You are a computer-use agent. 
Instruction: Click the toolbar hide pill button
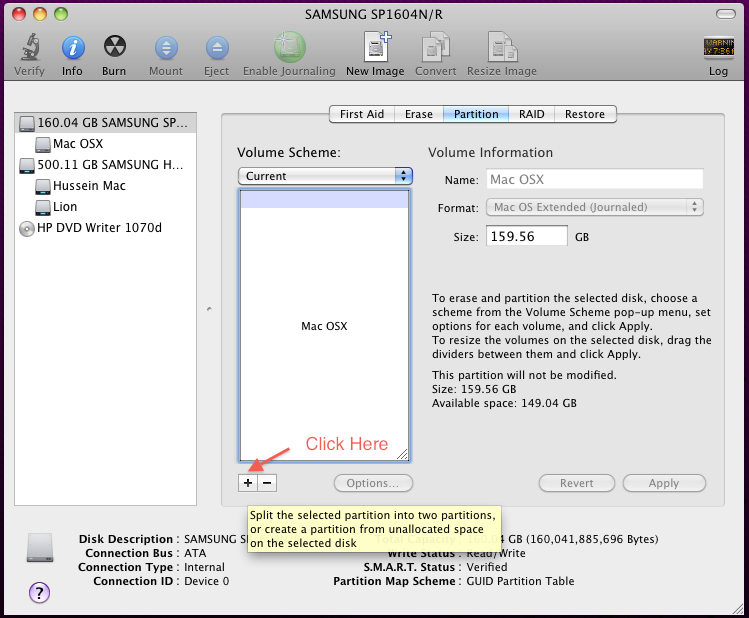[726, 14]
